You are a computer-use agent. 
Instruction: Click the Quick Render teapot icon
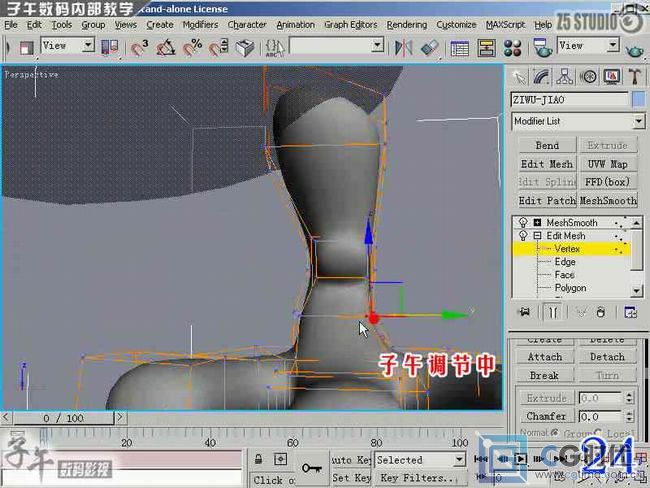(635, 50)
